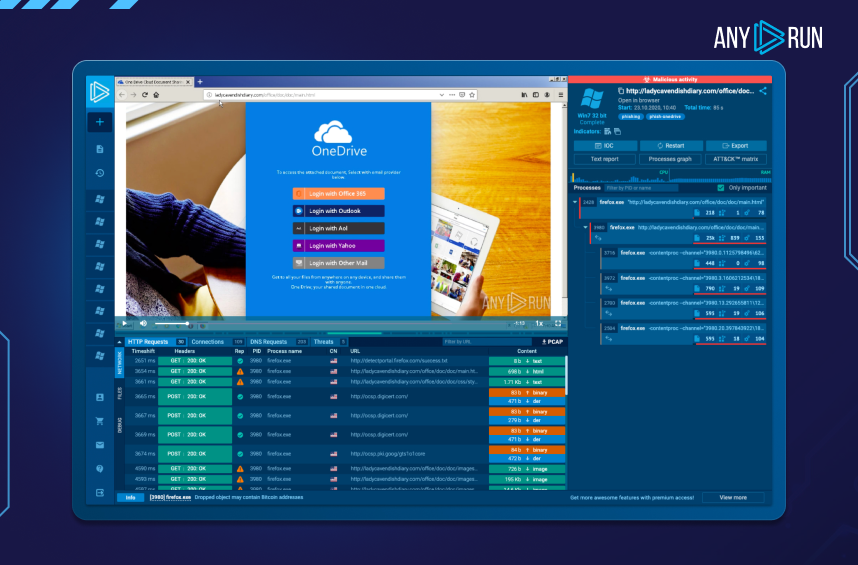858x565 pixels.
Task: Click Login with Other Mail
Action: [339, 263]
